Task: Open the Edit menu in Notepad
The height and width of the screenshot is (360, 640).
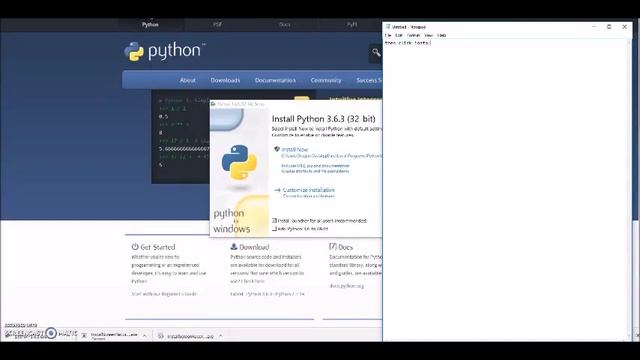Action: pos(399,36)
